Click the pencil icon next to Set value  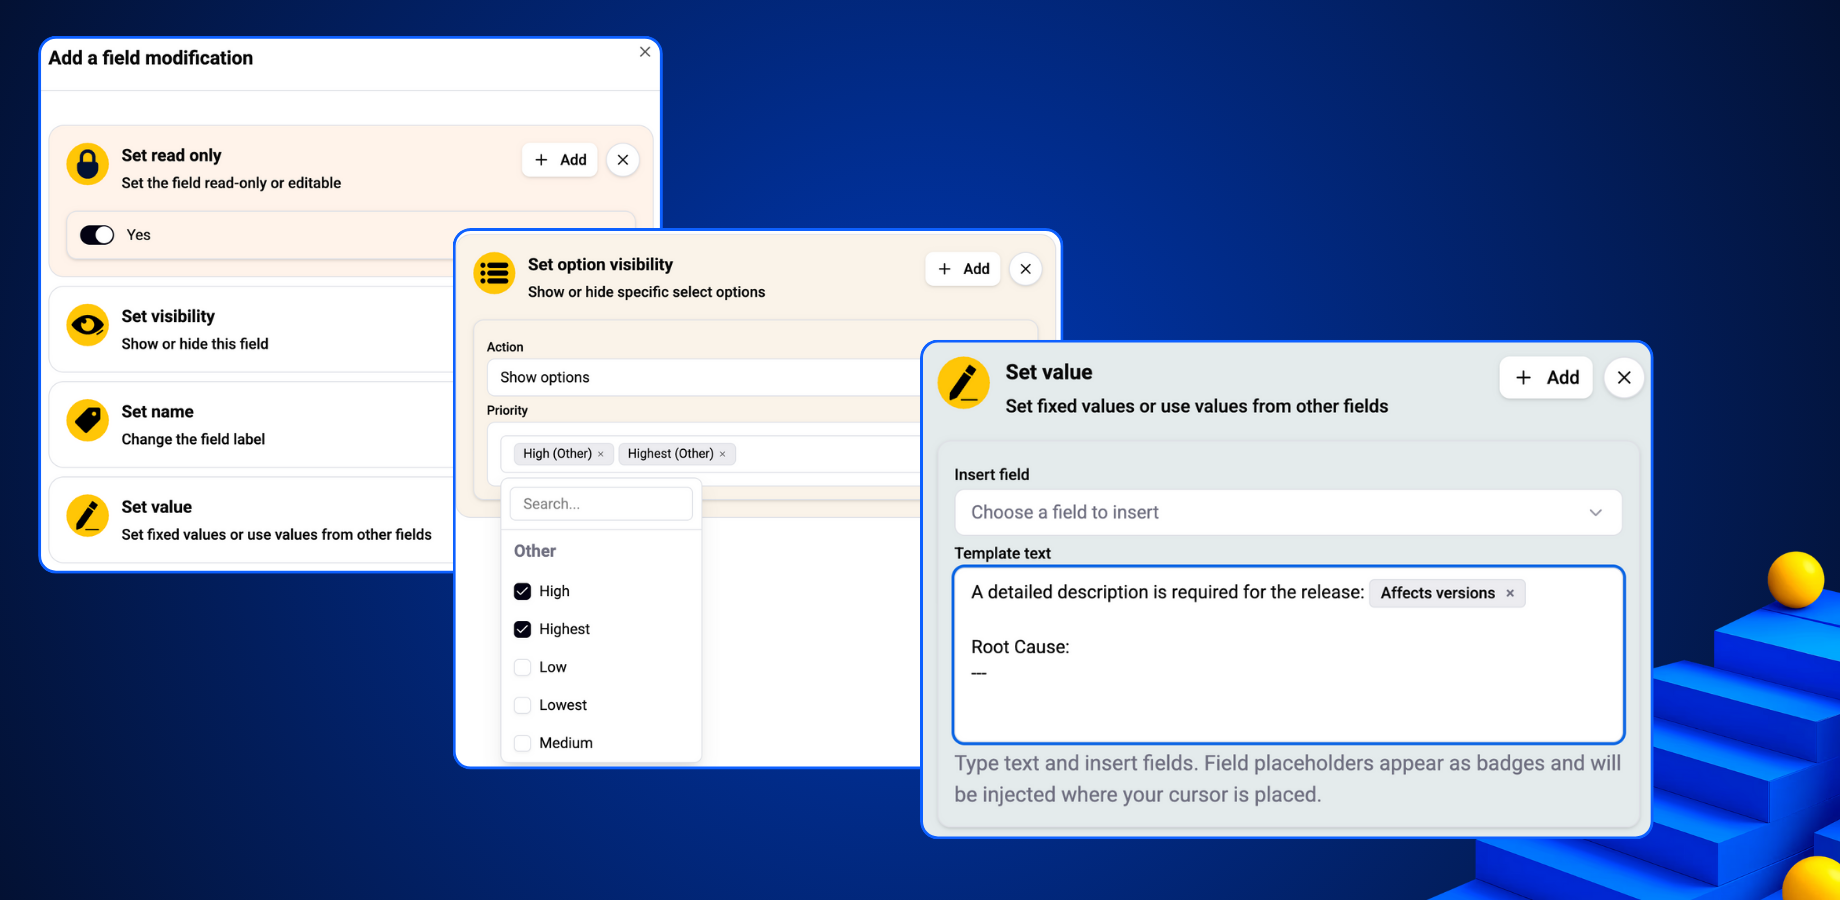point(87,516)
